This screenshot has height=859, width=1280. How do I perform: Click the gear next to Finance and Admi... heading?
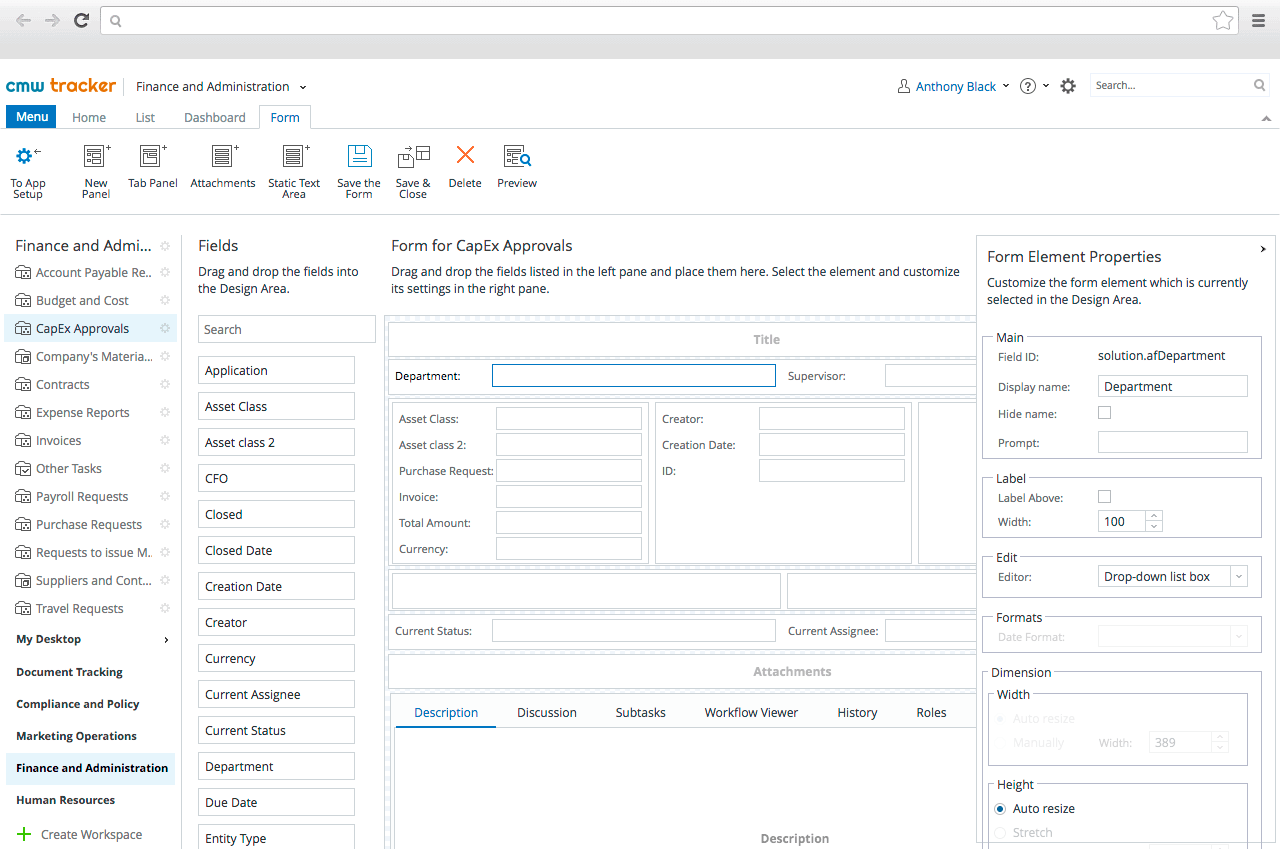(165, 246)
